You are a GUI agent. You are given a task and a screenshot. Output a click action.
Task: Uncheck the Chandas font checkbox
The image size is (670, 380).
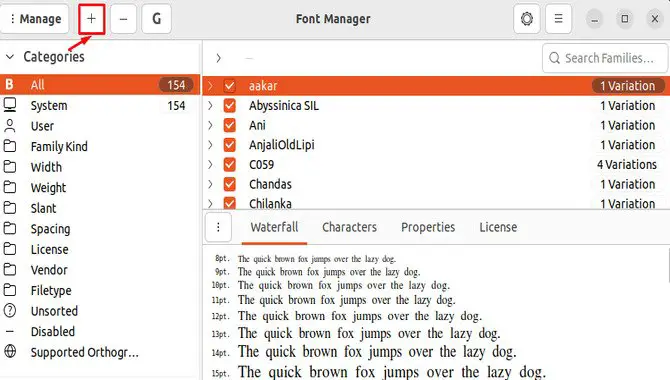point(229,184)
